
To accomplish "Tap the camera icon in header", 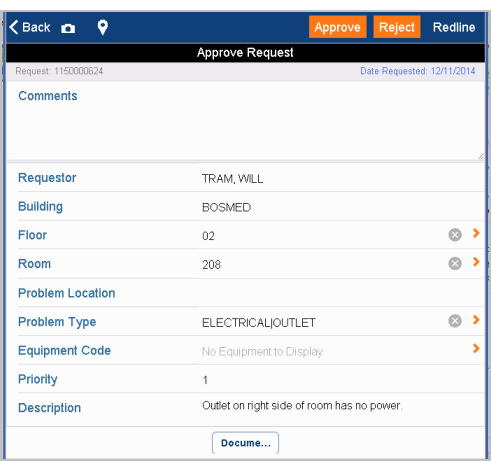I will point(68,28).
